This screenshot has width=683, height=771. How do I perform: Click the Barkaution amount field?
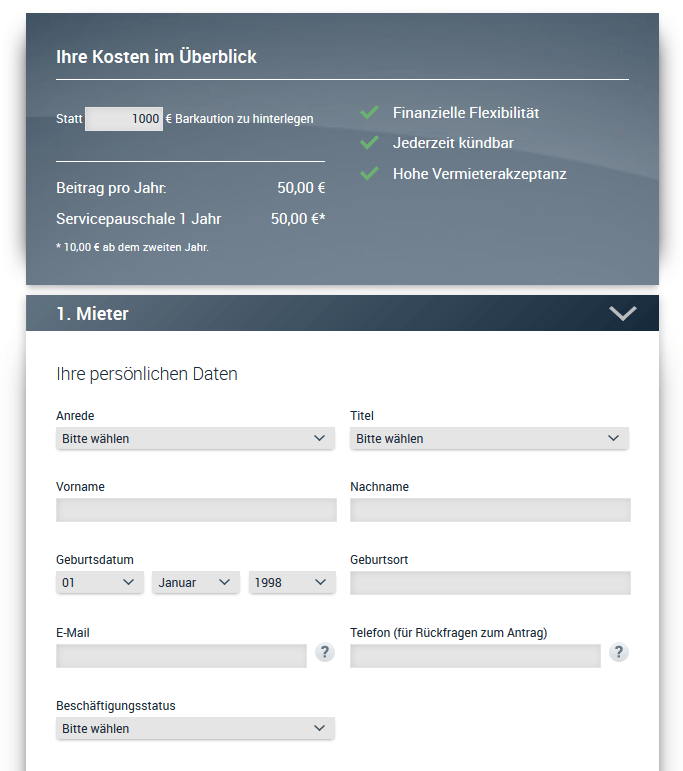point(124,119)
